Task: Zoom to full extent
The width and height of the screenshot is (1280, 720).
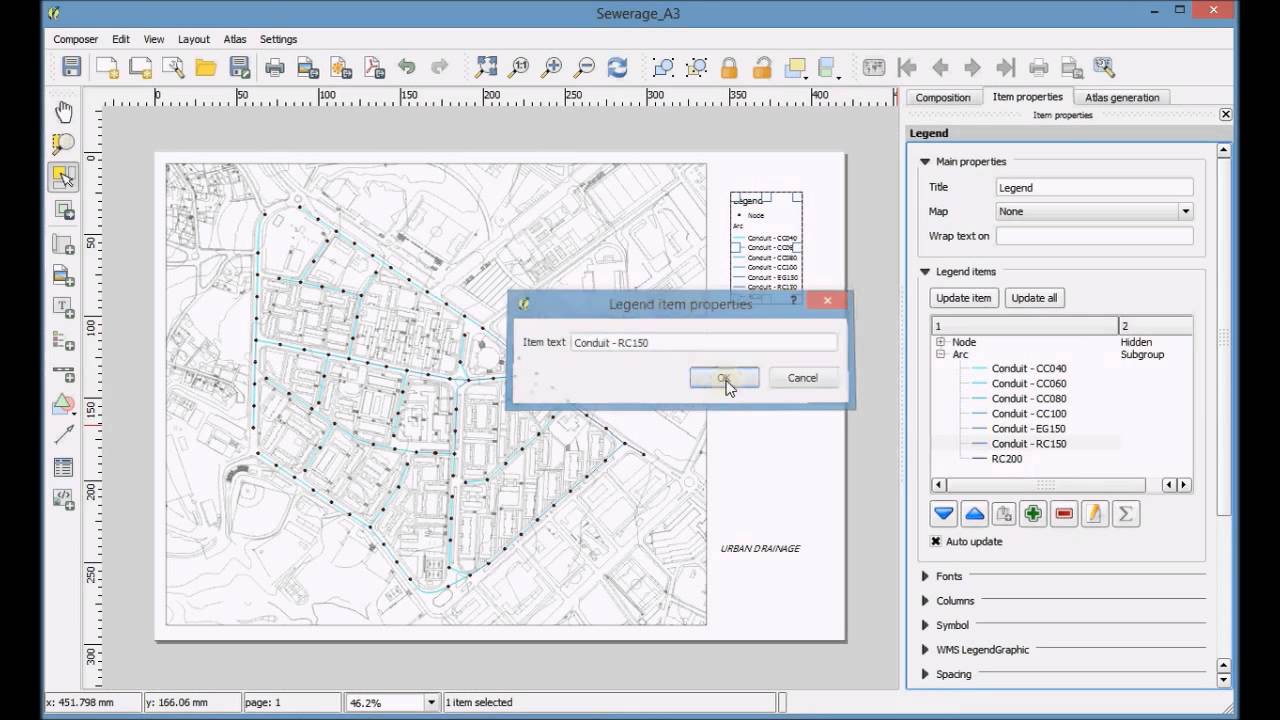Action: pyautogui.click(x=486, y=67)
